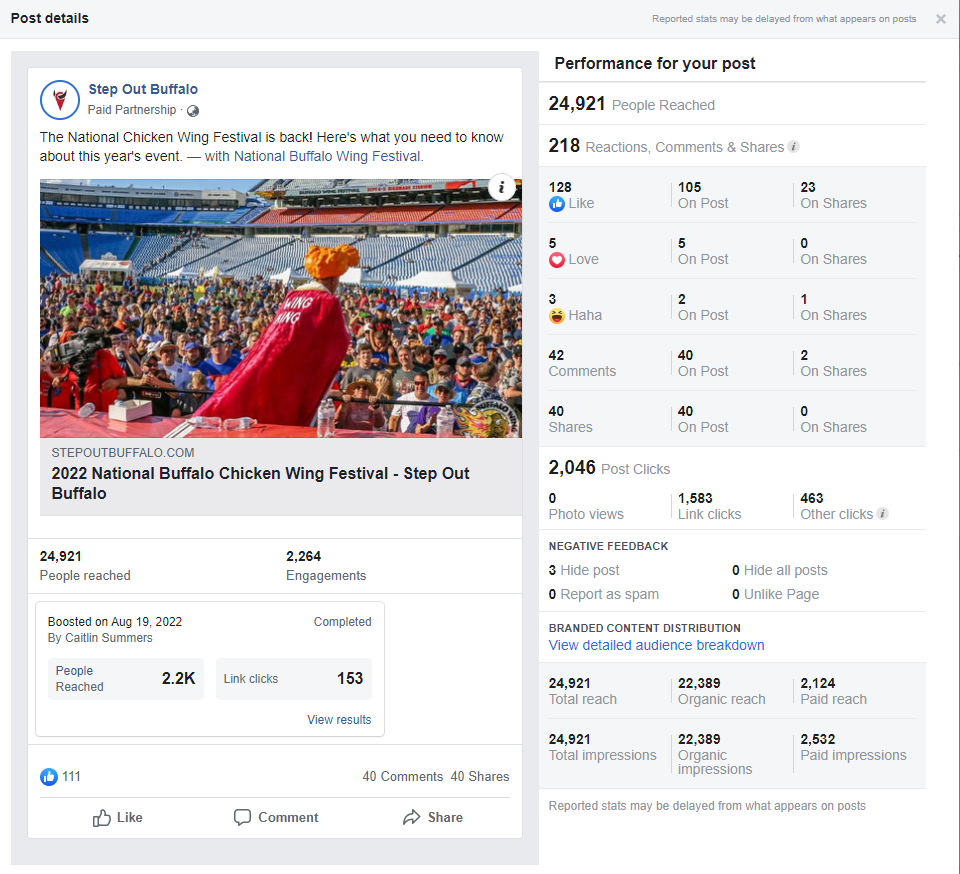
Task: Click the NEGATIVE FEEDBACK heading
Action: pos(608,546)
